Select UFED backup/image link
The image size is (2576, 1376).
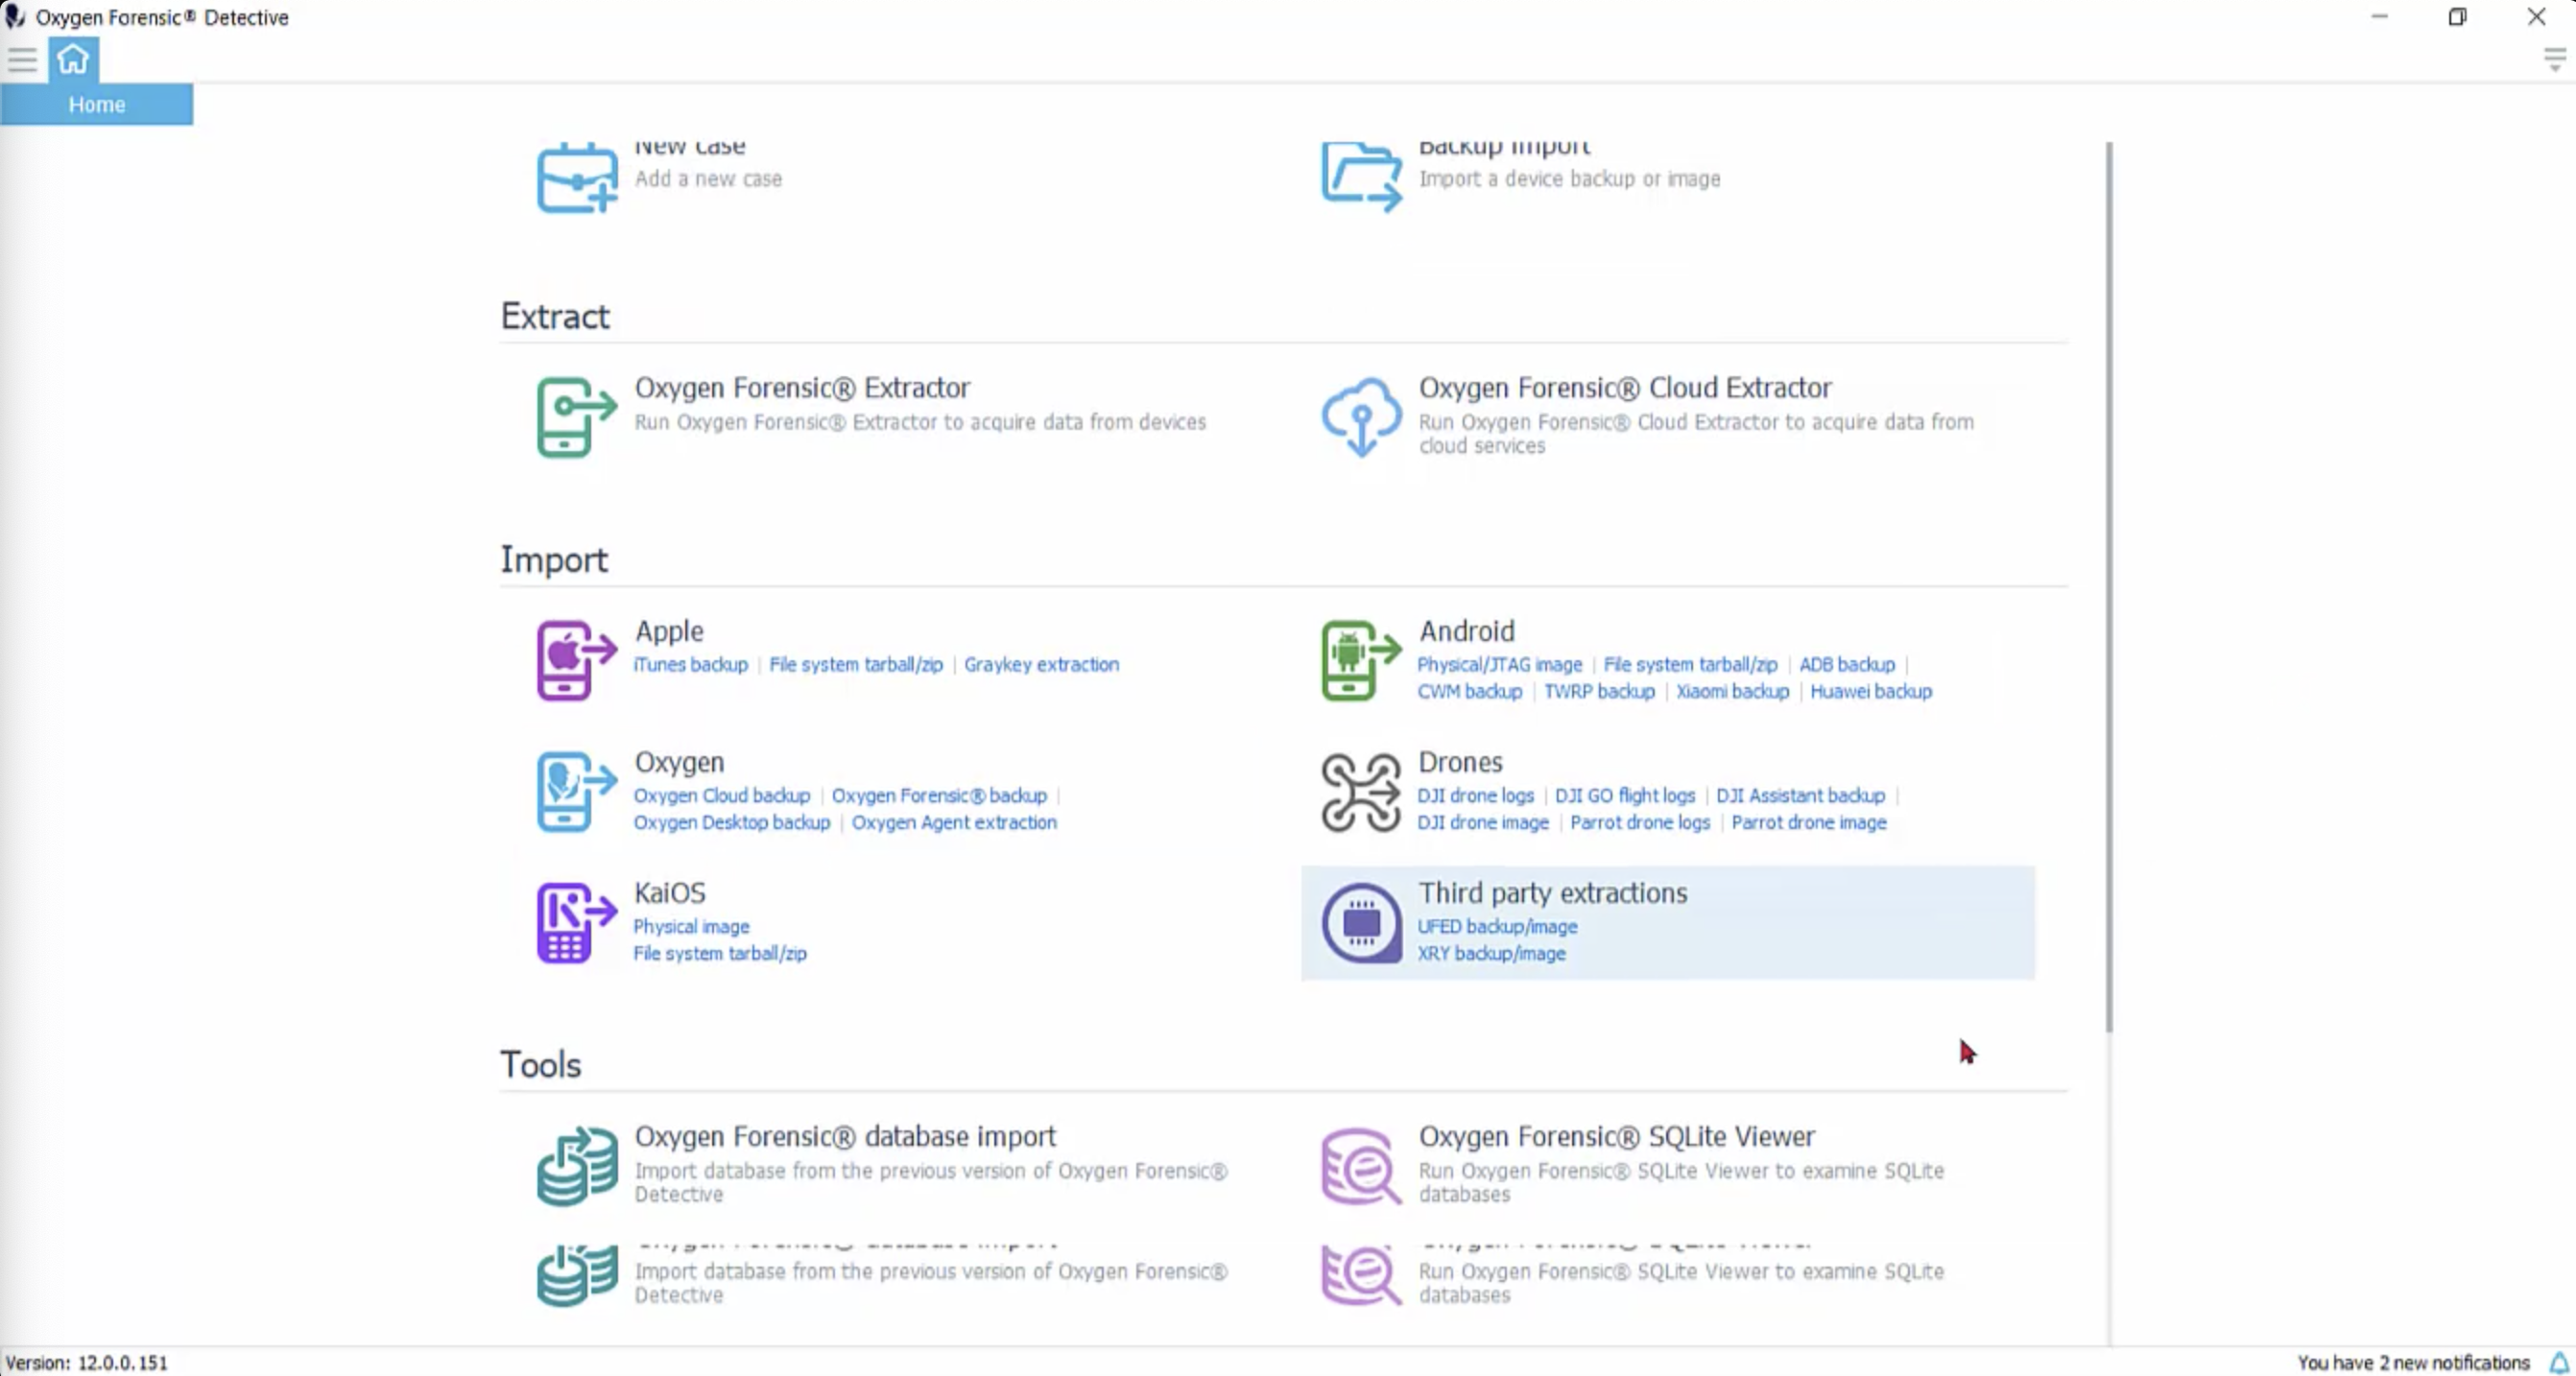point(1497,926)
